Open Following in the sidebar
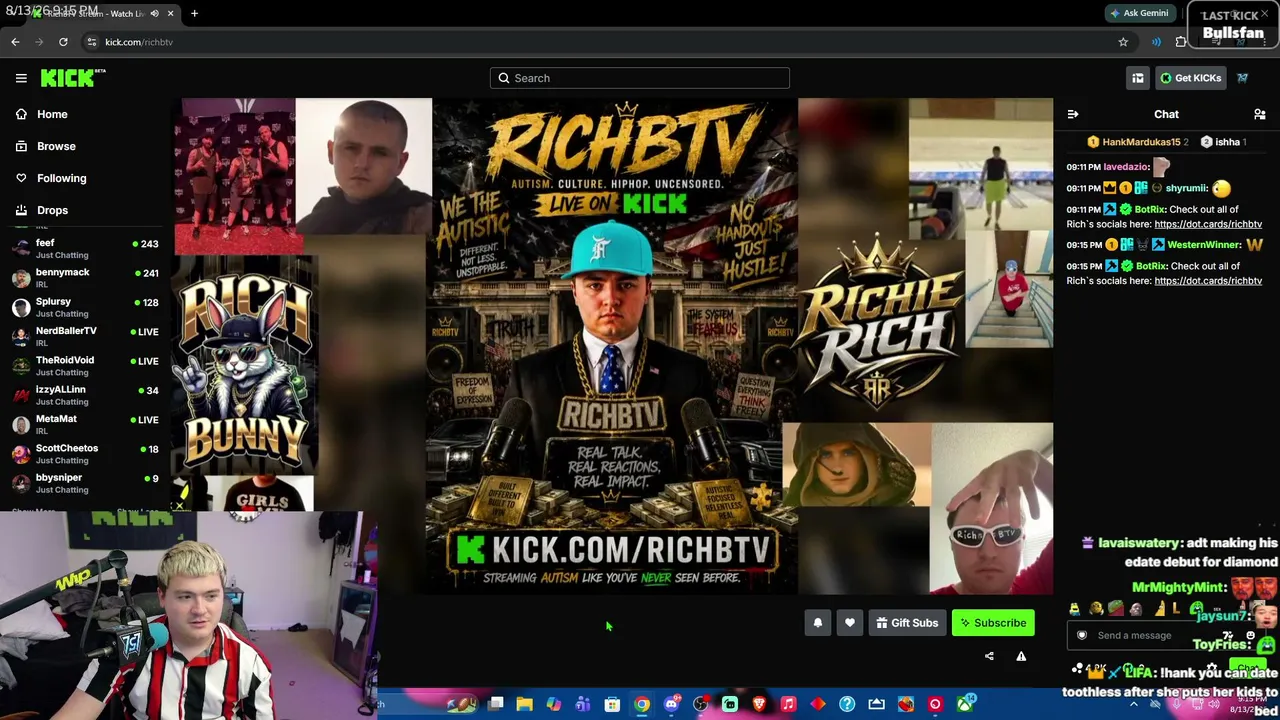 click(61, 178)
